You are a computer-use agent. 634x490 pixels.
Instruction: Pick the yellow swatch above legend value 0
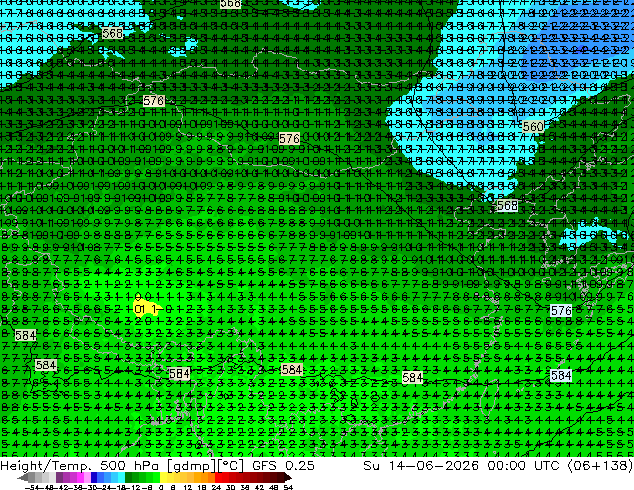tap(164, 477)
